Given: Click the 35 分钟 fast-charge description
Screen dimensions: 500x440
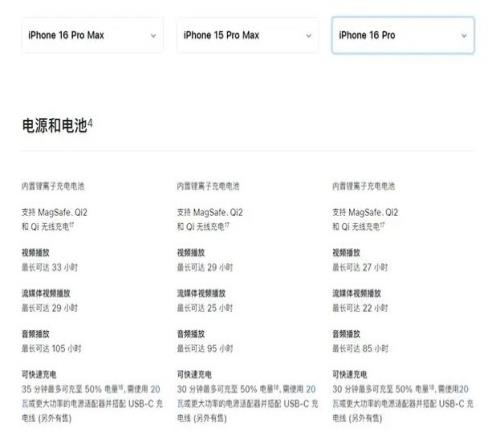Looking at the screenshot, I should pos(92,404).
